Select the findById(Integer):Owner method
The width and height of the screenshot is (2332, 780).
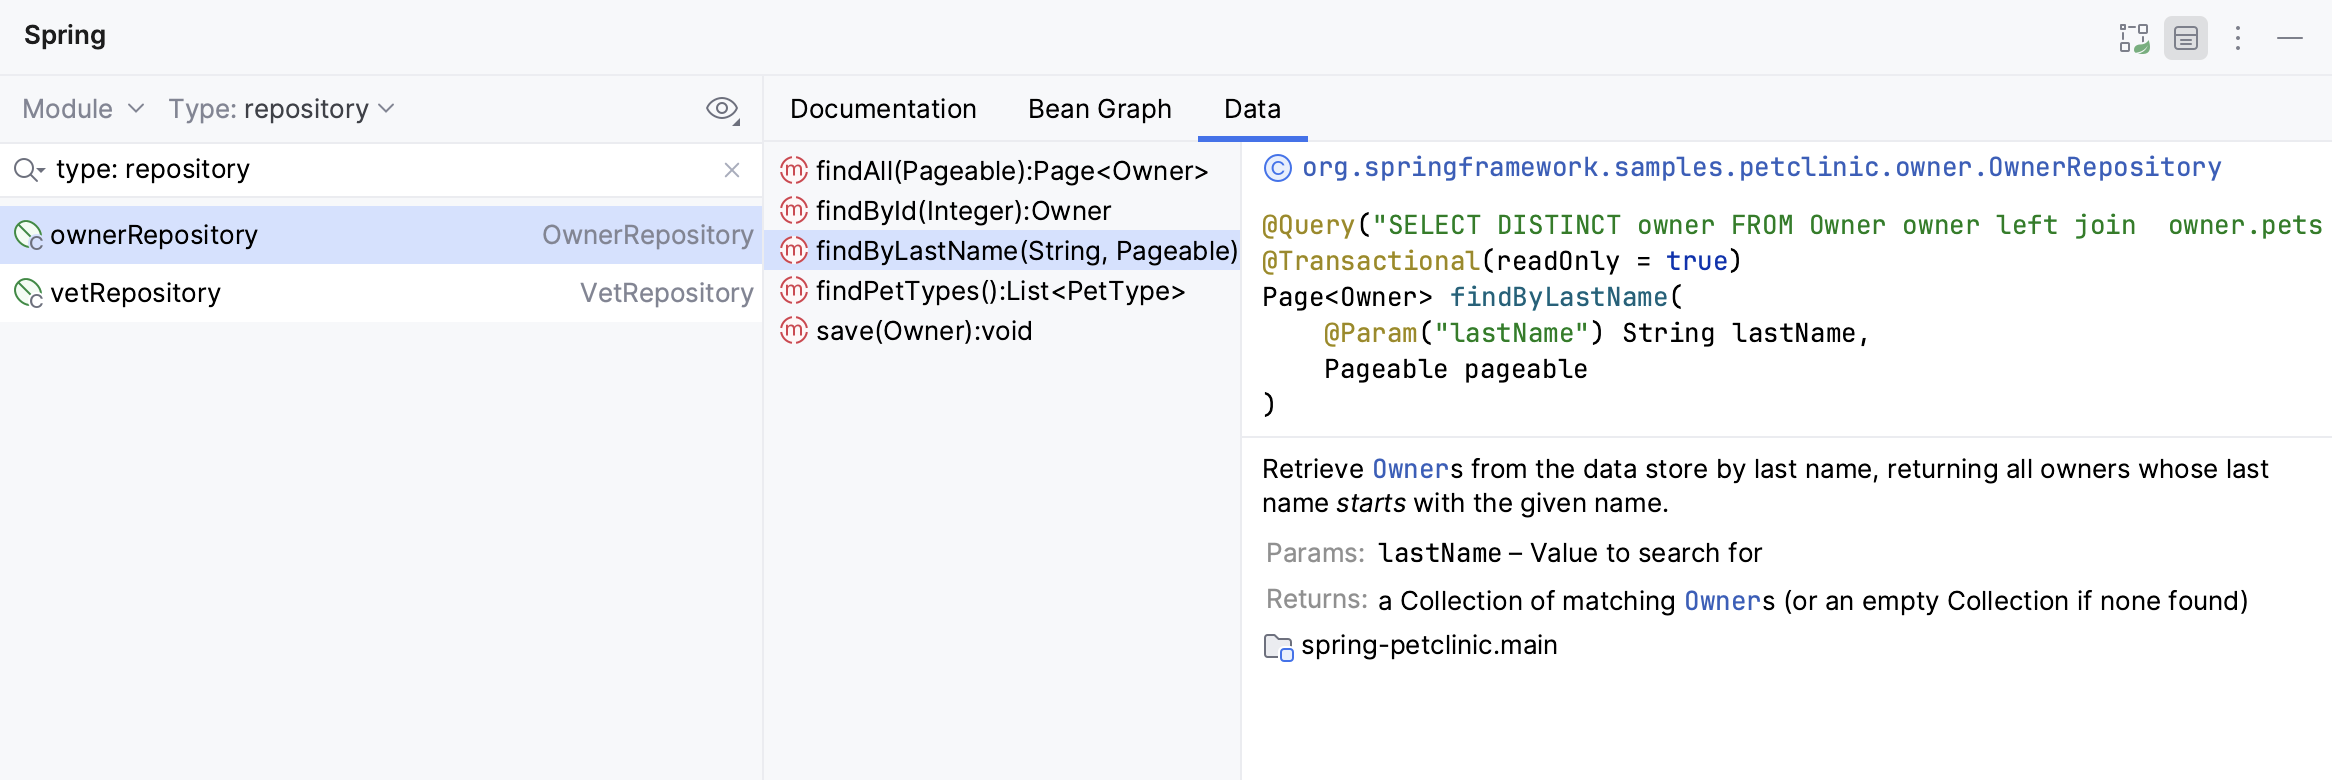point(963,211)
